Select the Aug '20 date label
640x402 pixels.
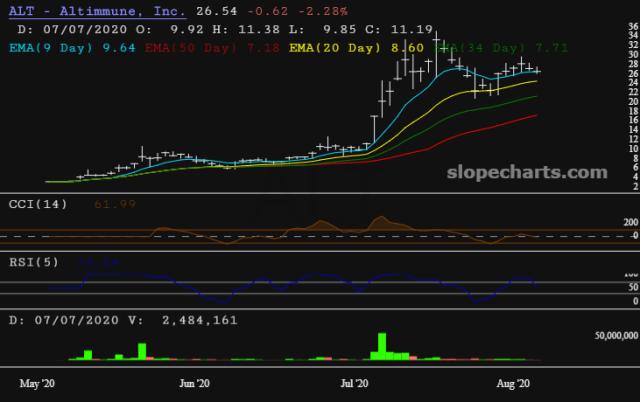pyautogui.click(x=511, y=383)
